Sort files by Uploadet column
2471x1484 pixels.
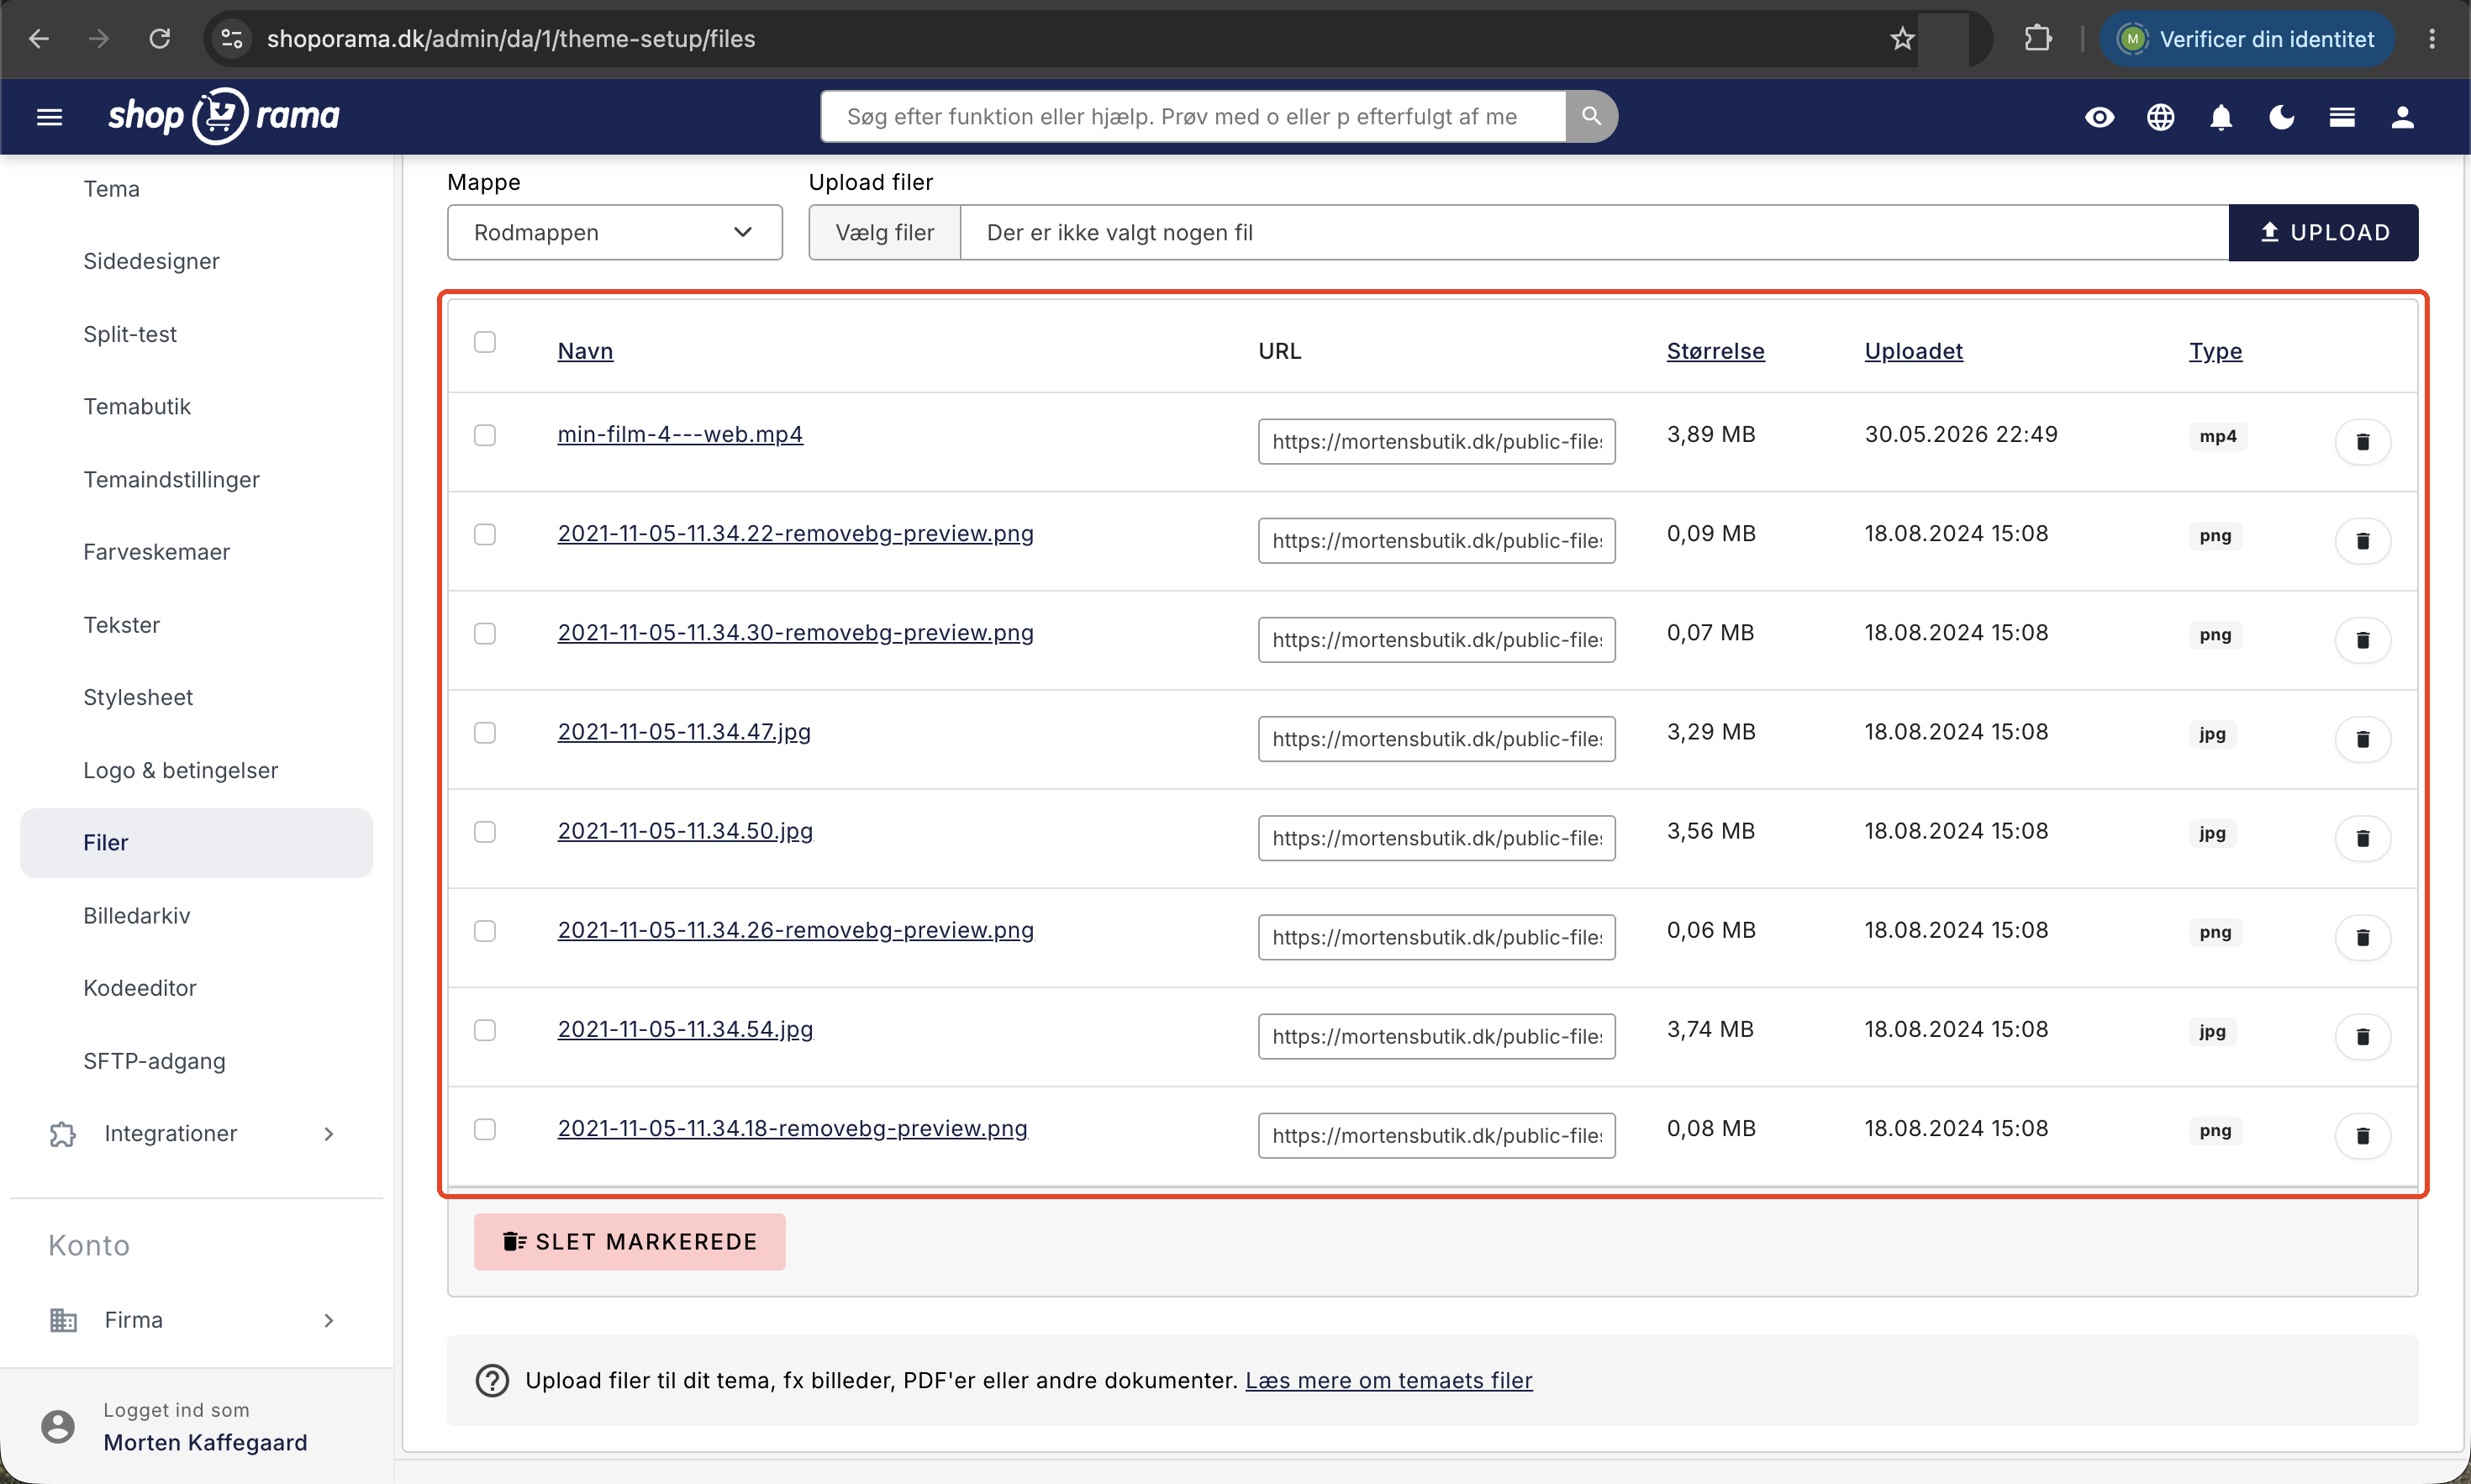click(1913, 351)
